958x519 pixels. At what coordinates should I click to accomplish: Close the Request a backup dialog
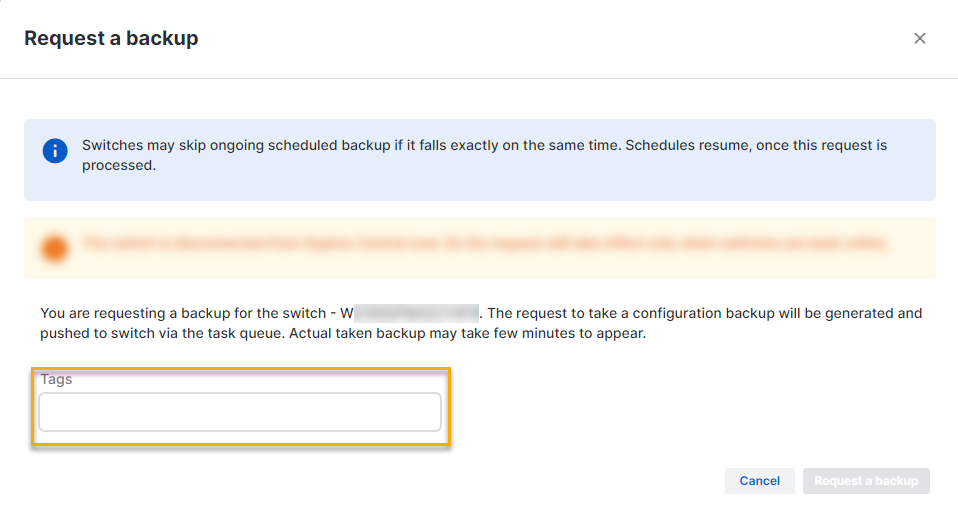click(920, 38)
